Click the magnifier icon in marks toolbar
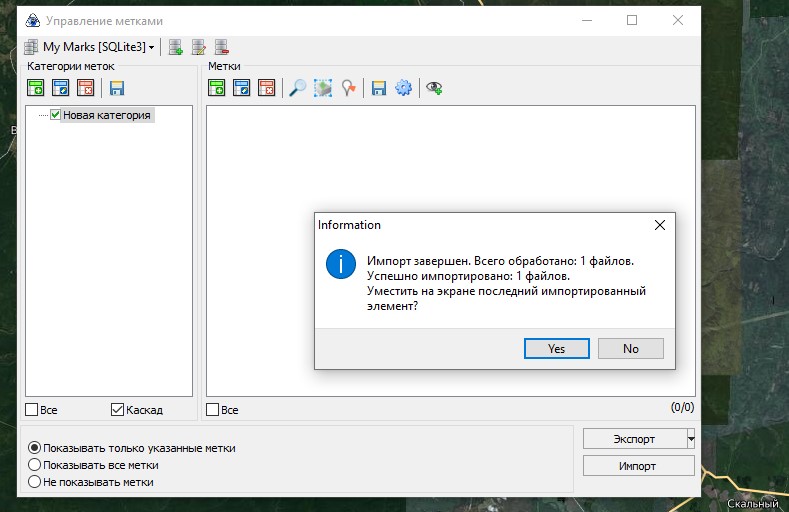The image size is (789, 512). coord(297,88)
